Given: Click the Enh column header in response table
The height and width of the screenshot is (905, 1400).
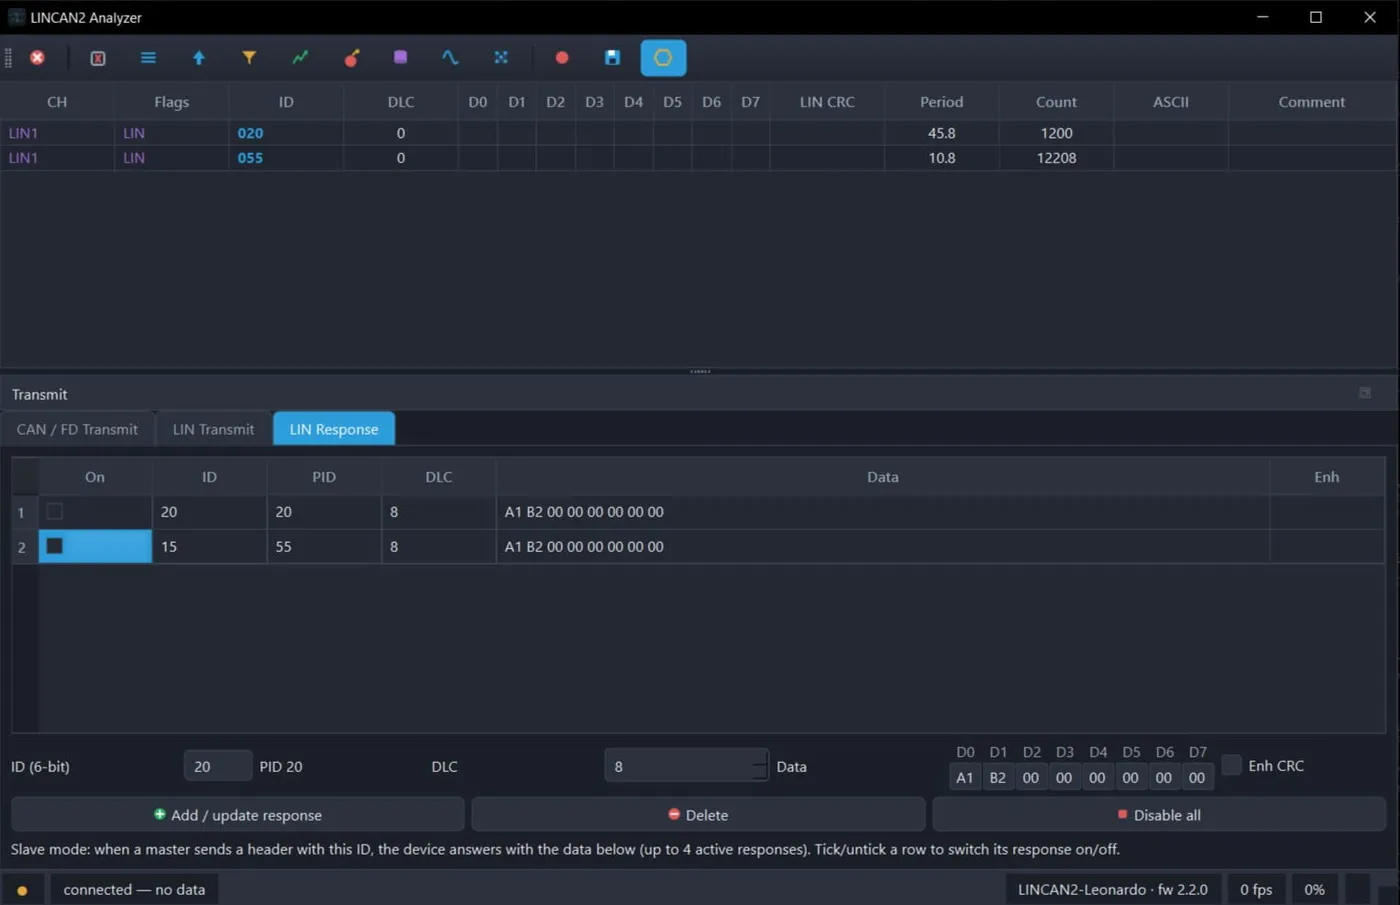Looking at the screenshot, I should tap(1327, 477).
